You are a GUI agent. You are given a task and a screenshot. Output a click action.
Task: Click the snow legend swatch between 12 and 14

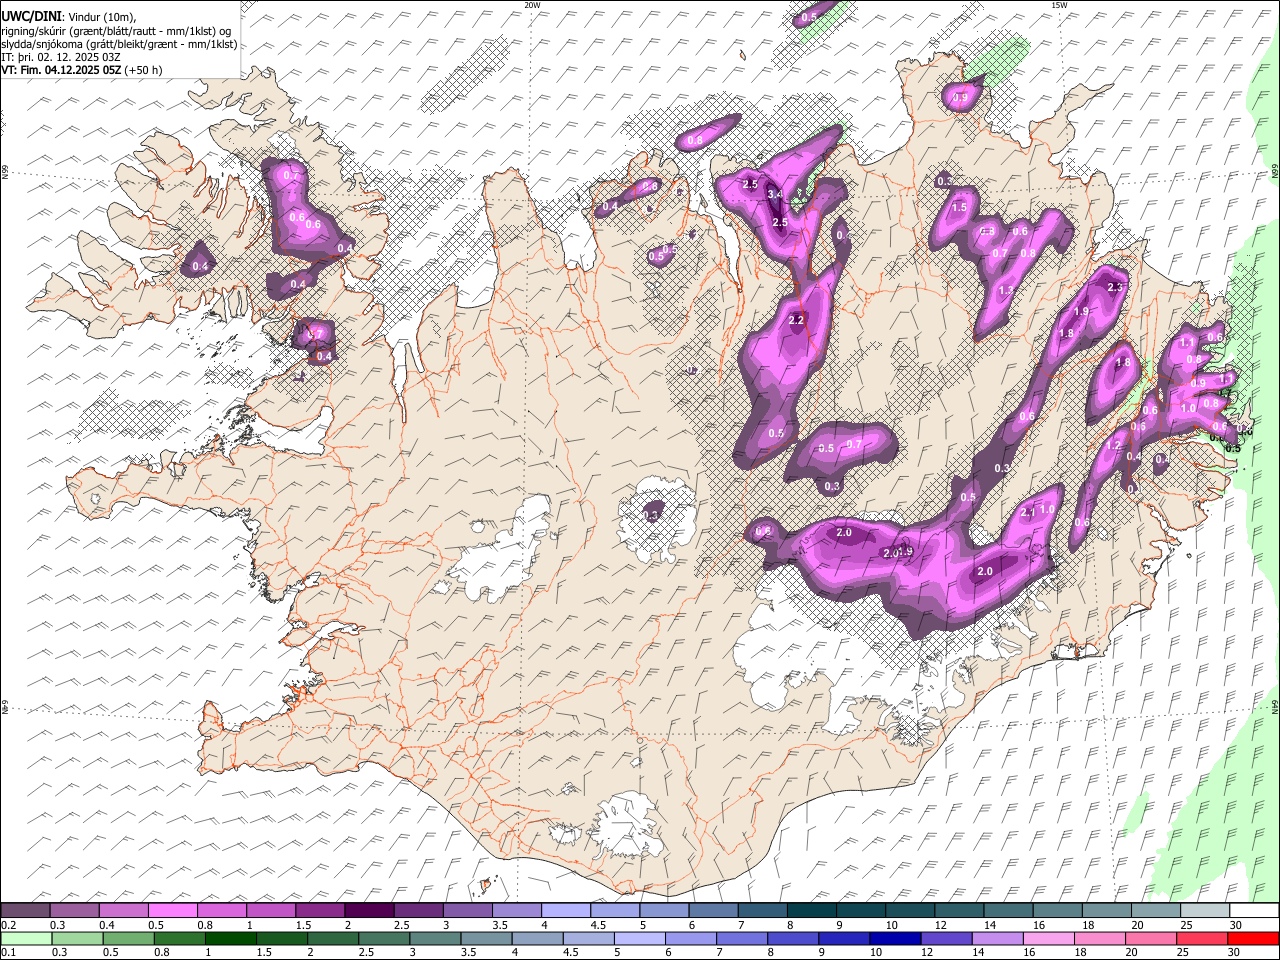959,911
